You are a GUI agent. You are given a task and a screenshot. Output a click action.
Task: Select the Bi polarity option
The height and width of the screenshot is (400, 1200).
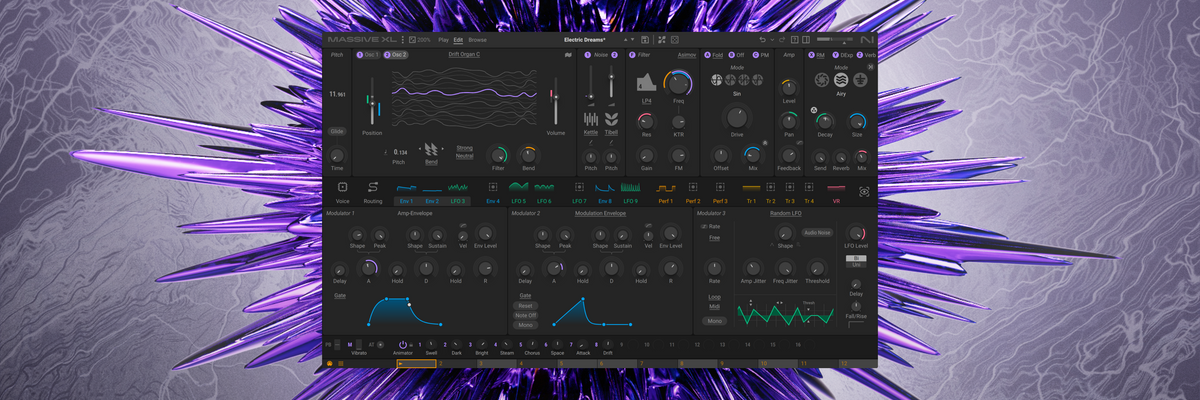click(855, 259)
